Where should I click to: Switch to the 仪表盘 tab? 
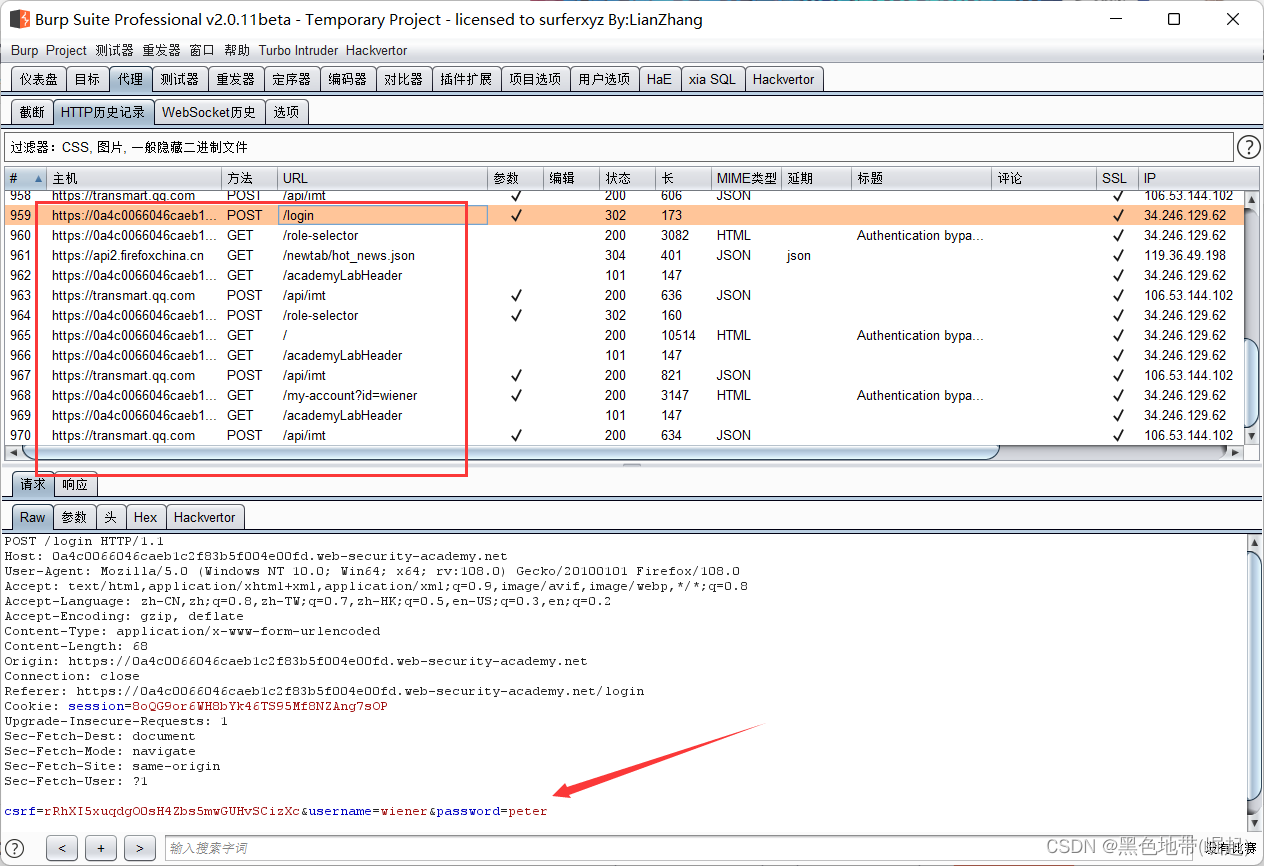(x=39, y=79)
